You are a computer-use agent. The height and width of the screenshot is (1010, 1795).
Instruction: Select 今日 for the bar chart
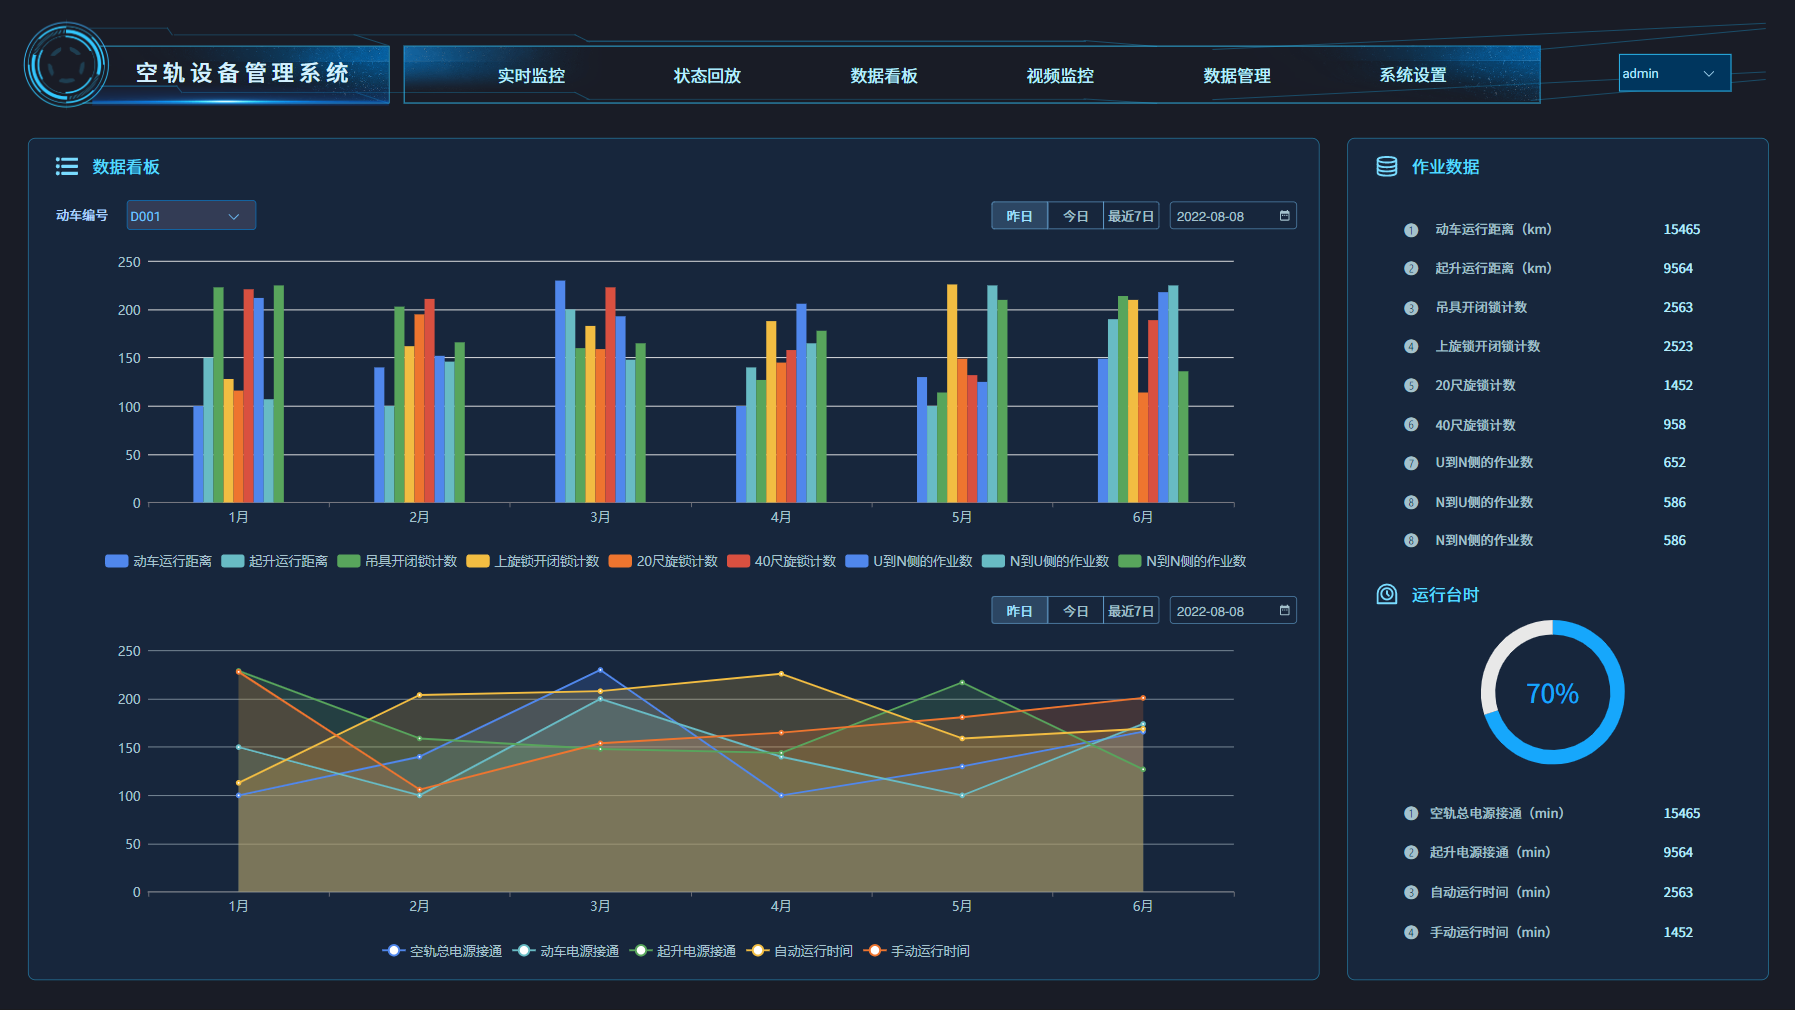tap(1075, 216)
